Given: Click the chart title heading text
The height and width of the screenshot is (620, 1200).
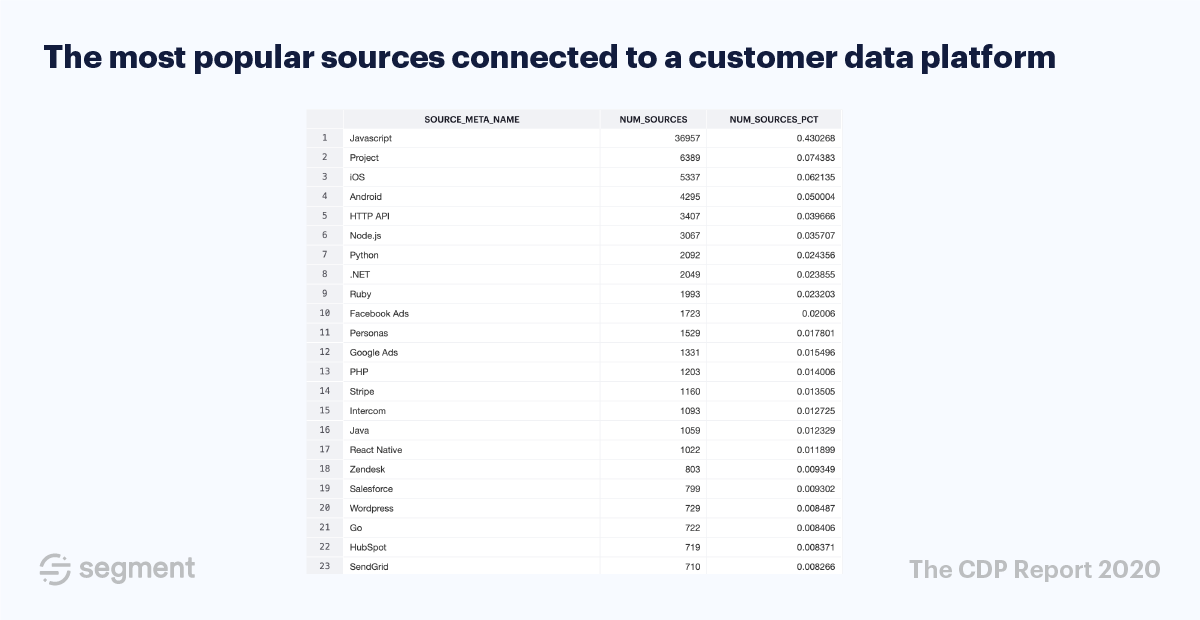Looking at the screenshot, I should pos(549,57).
